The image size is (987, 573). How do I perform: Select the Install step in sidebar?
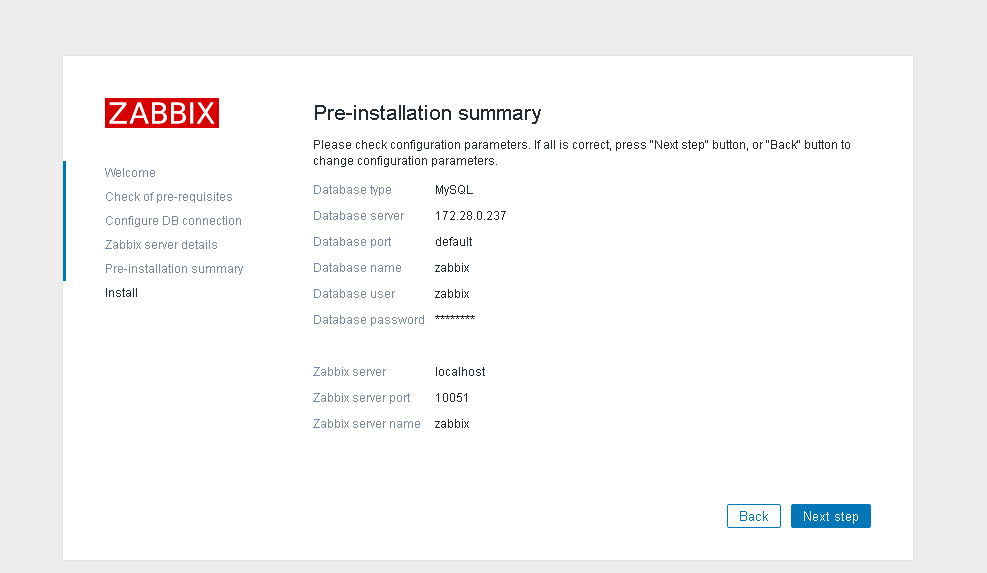pos(121,292)
